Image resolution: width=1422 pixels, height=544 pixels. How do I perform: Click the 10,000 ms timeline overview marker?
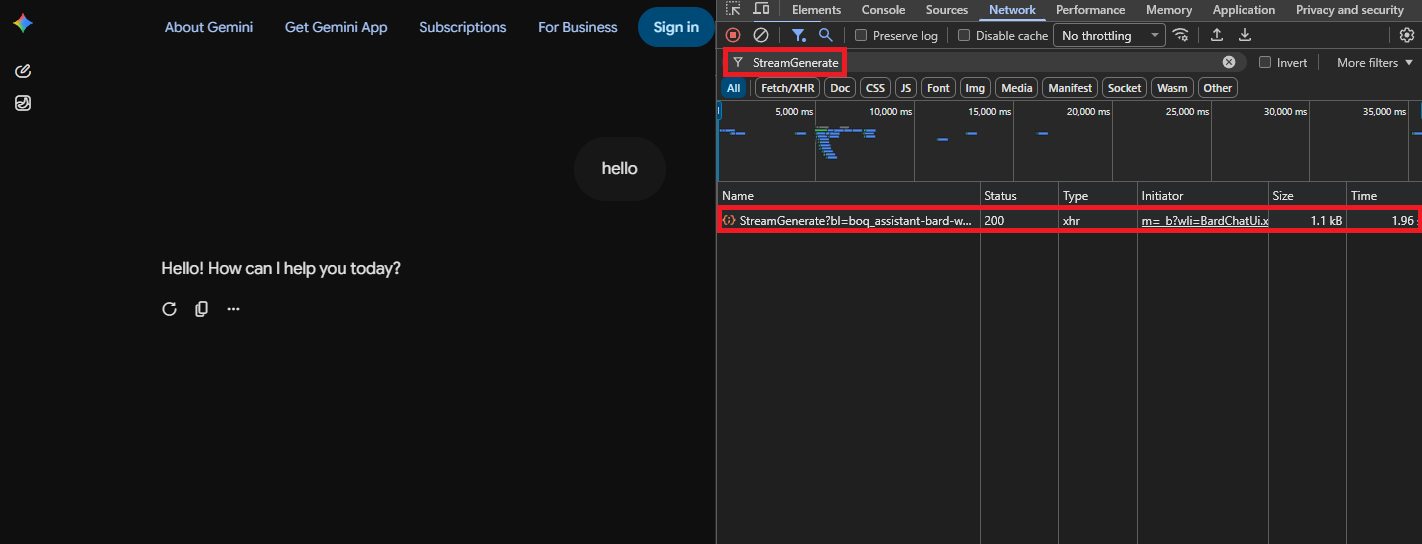click(890, 112)
